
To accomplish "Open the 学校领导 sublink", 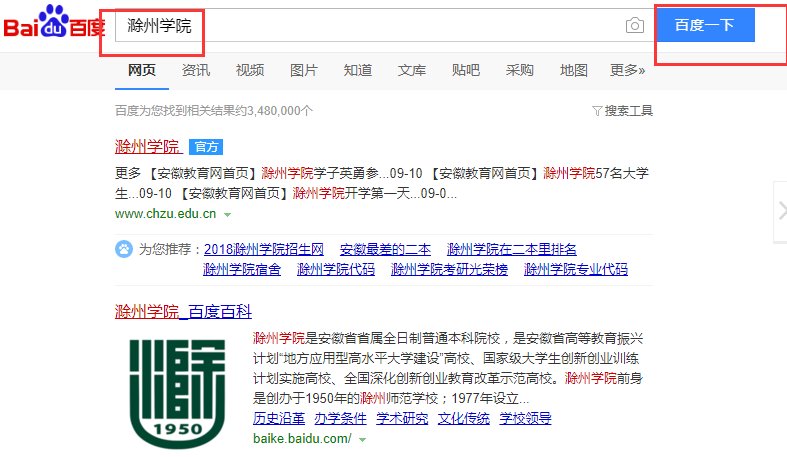I will pyautogui.click(x=525, y=418).
